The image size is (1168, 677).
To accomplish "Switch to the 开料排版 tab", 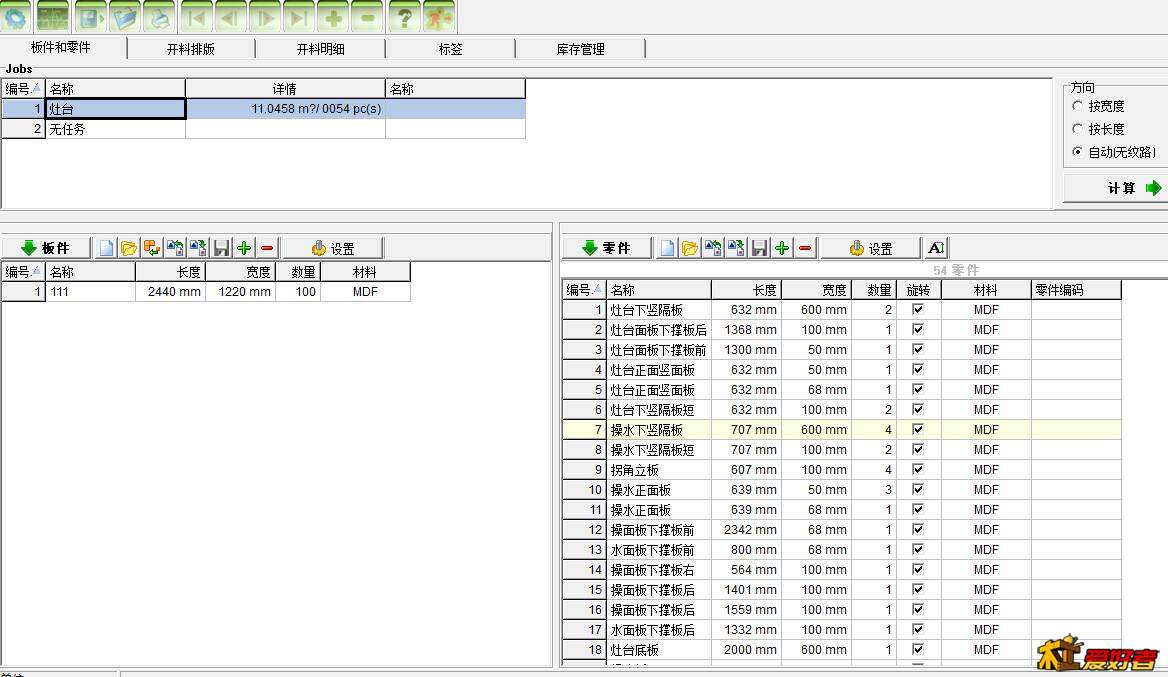I will coord(190,49).
